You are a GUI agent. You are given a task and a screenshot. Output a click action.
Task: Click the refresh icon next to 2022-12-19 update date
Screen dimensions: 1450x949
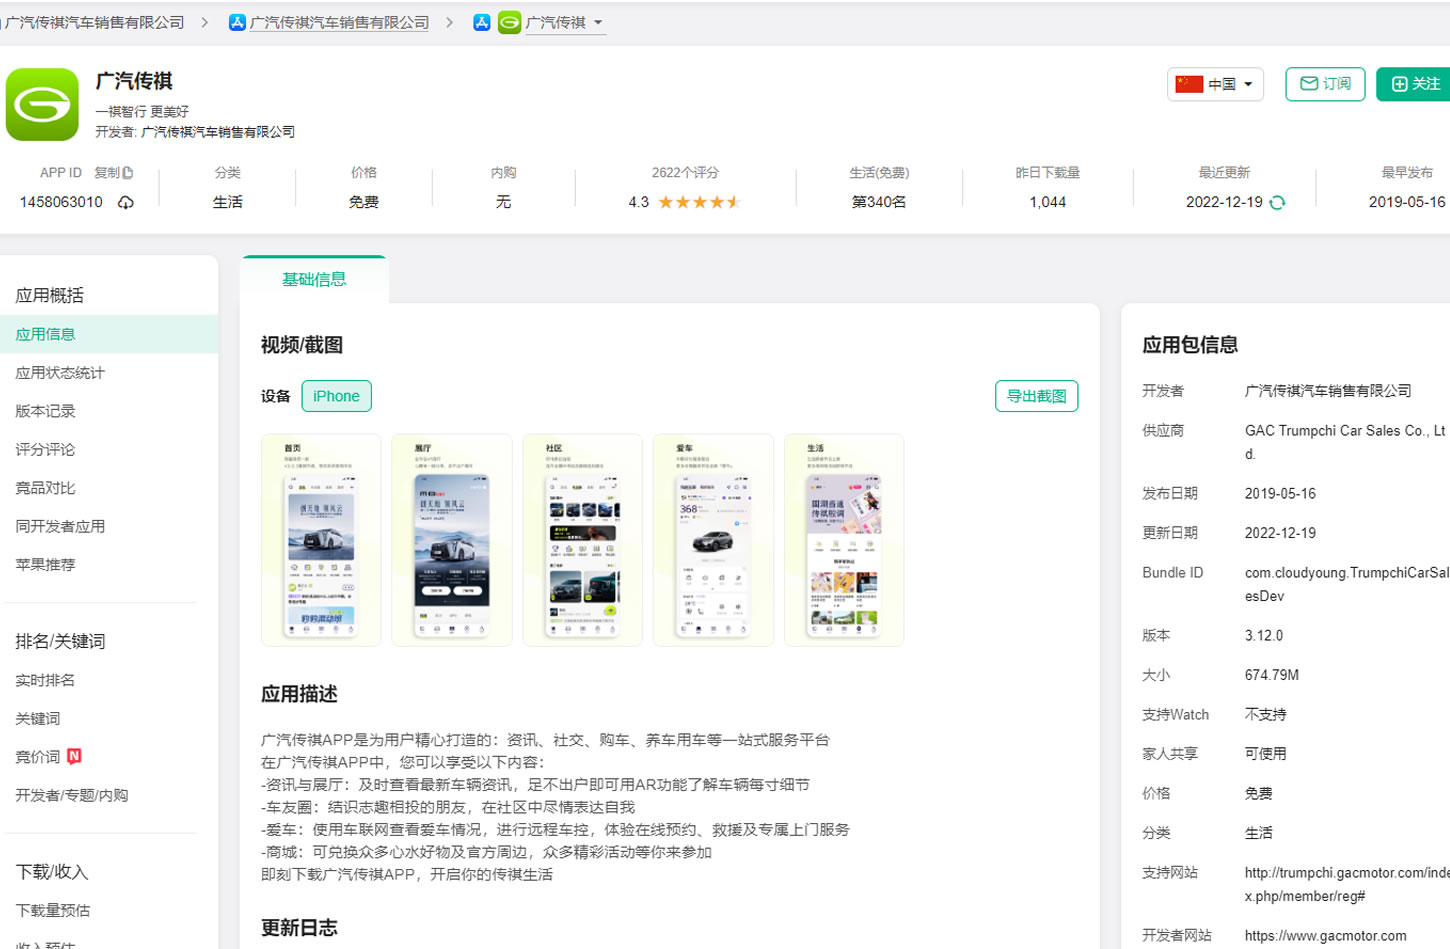pos(1277,203)
